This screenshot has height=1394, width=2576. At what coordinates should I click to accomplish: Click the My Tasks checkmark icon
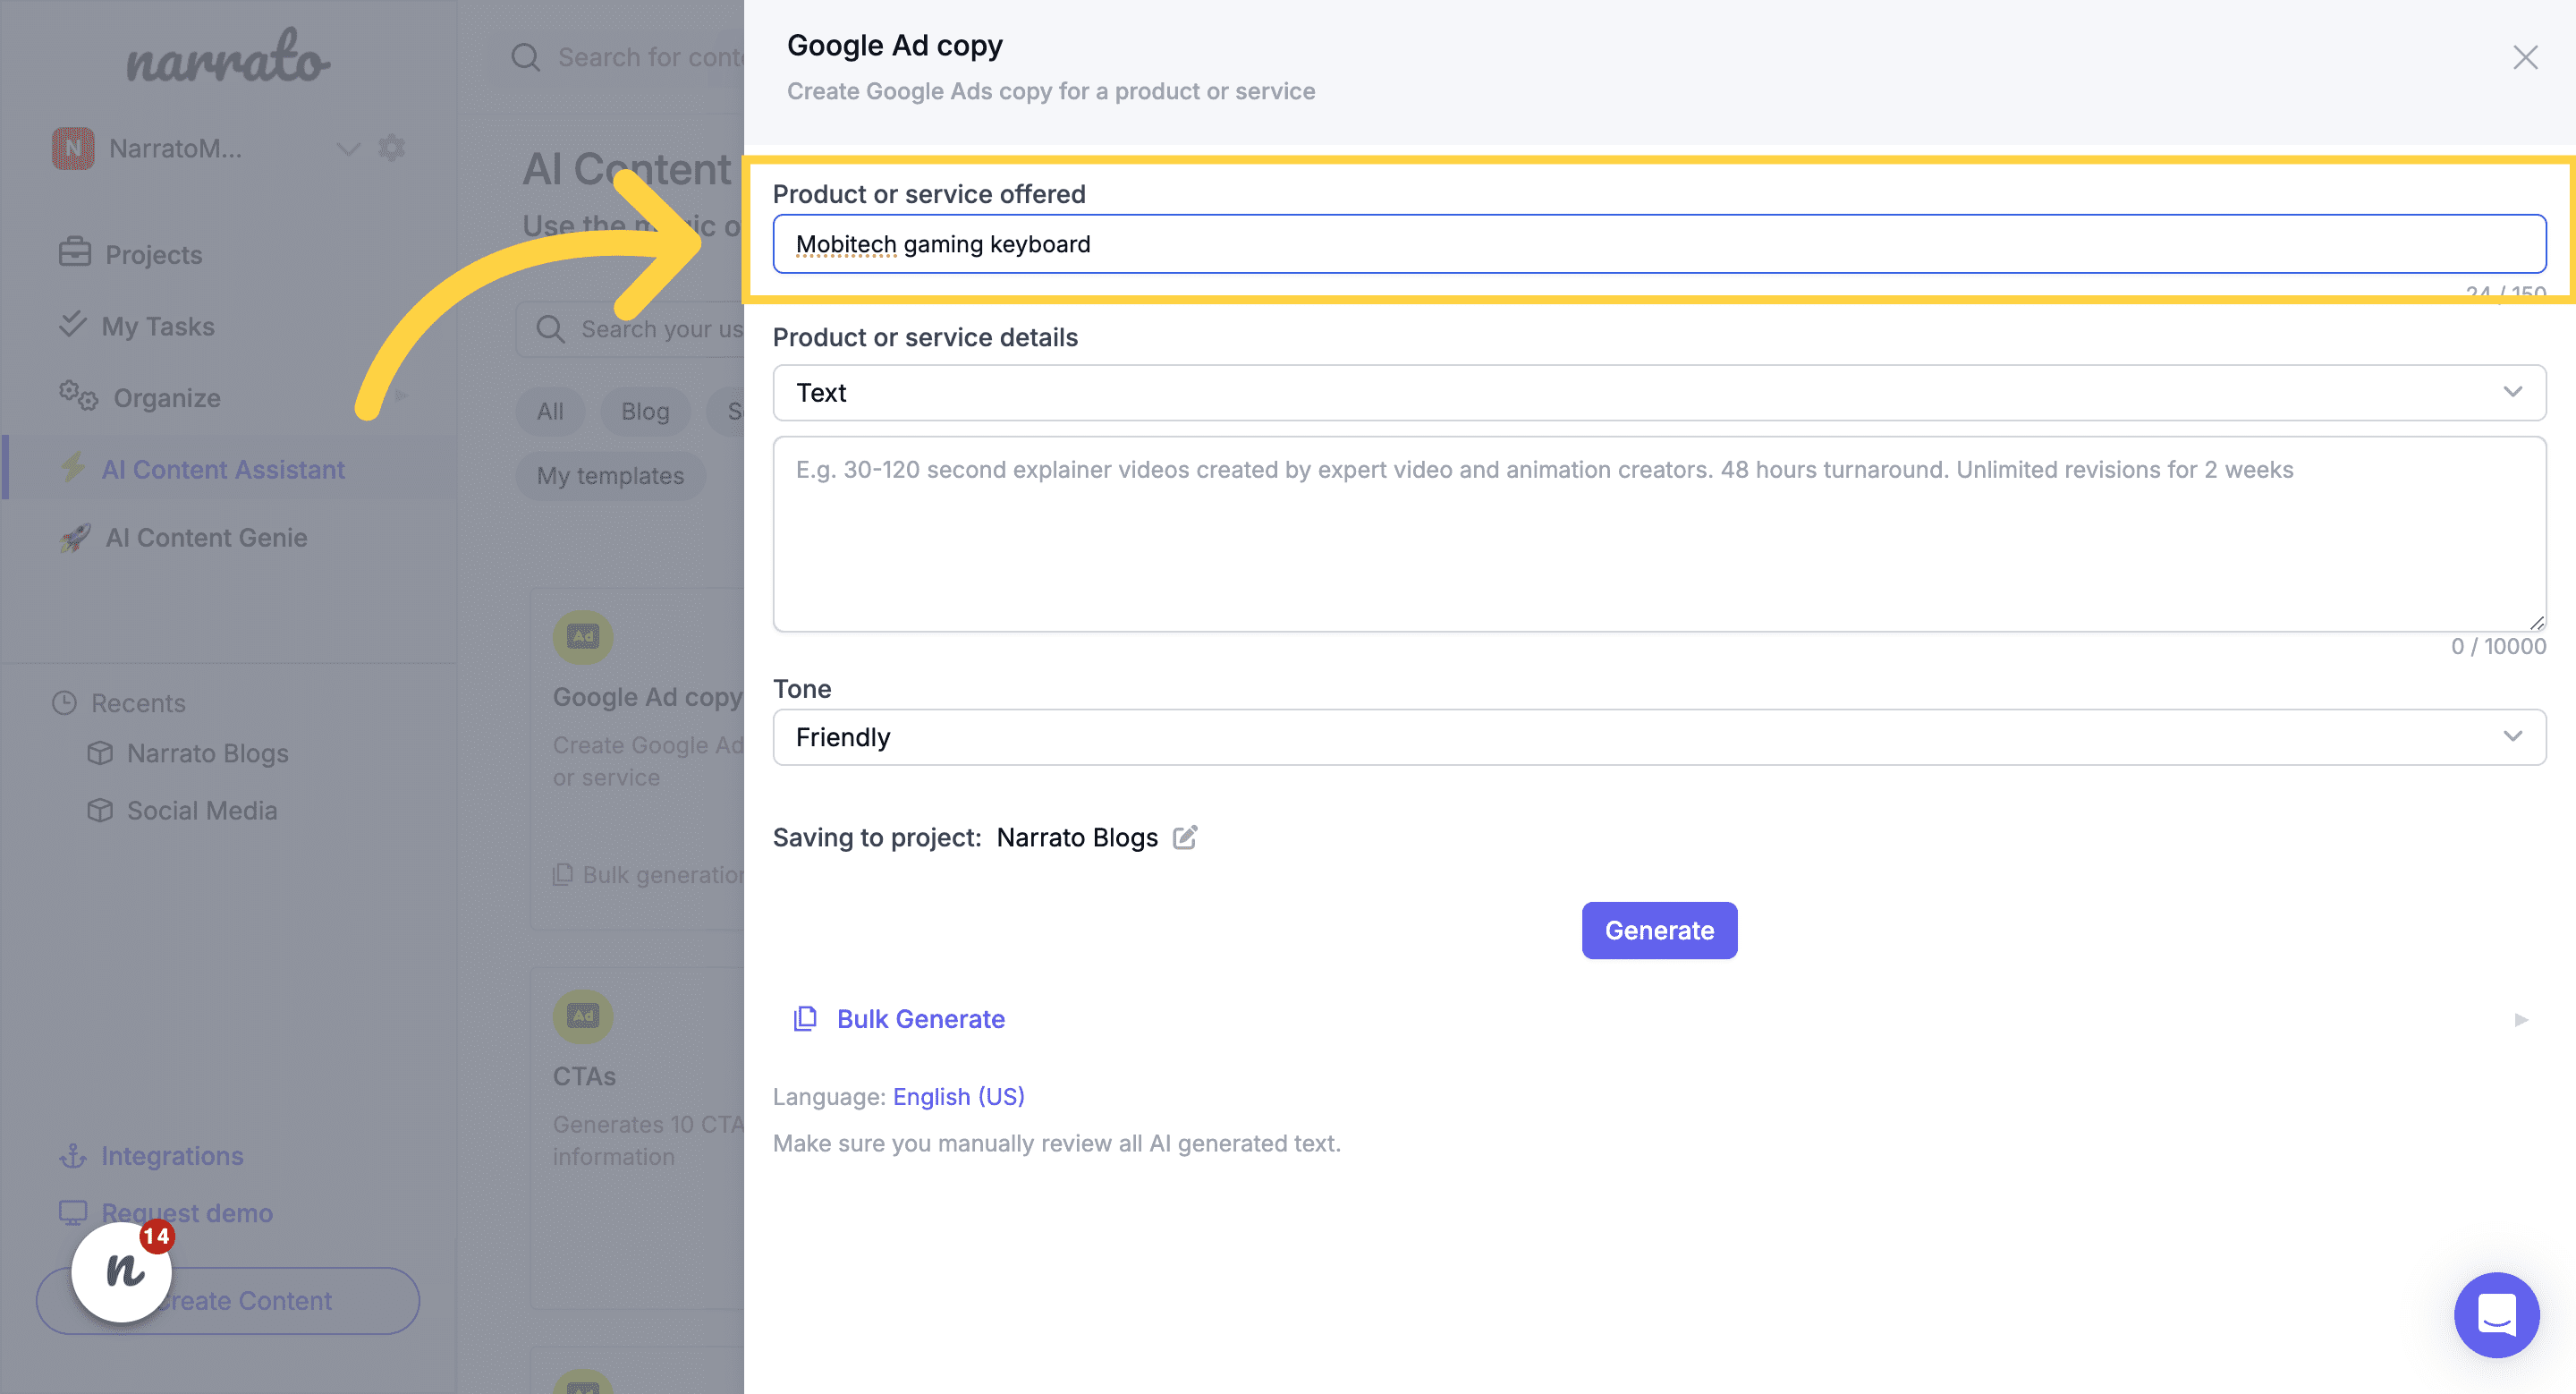tap(72, 324)
